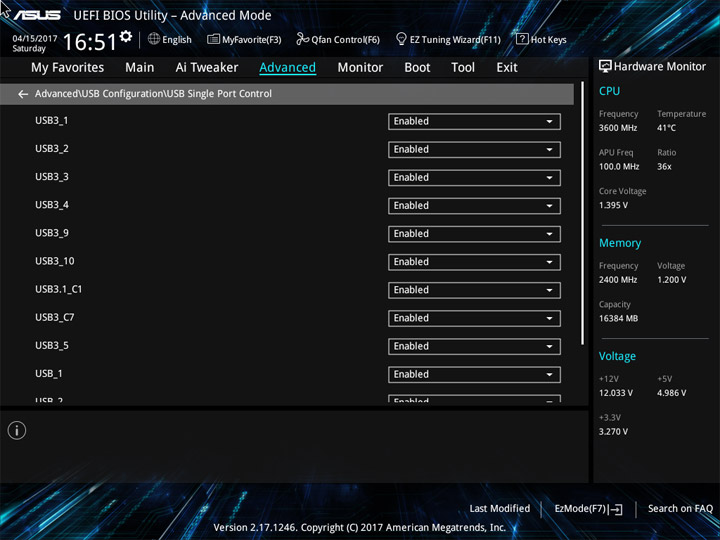Click the Ratio value 36x
Screen dimensions: 720x540
click(x=664, y=167)
